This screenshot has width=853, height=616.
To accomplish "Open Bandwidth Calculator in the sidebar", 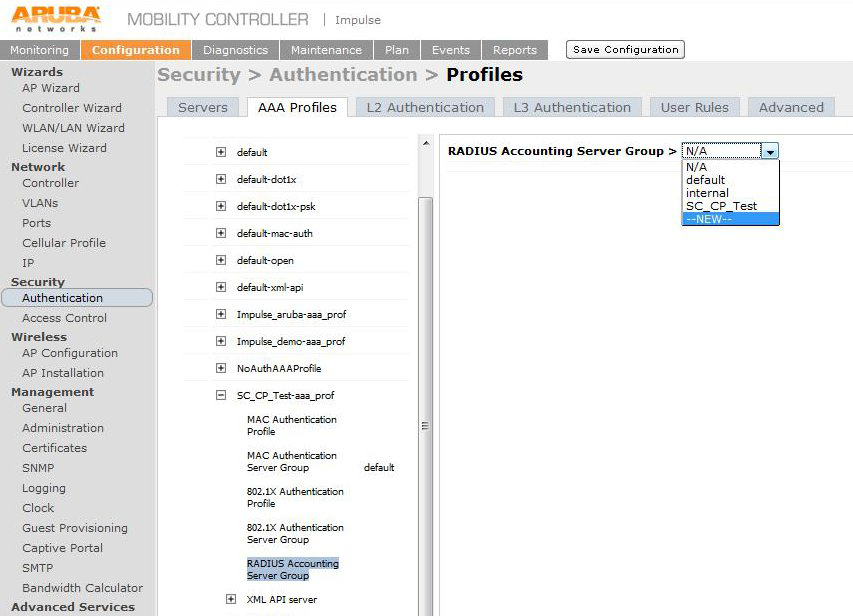I will click(83, 588).
